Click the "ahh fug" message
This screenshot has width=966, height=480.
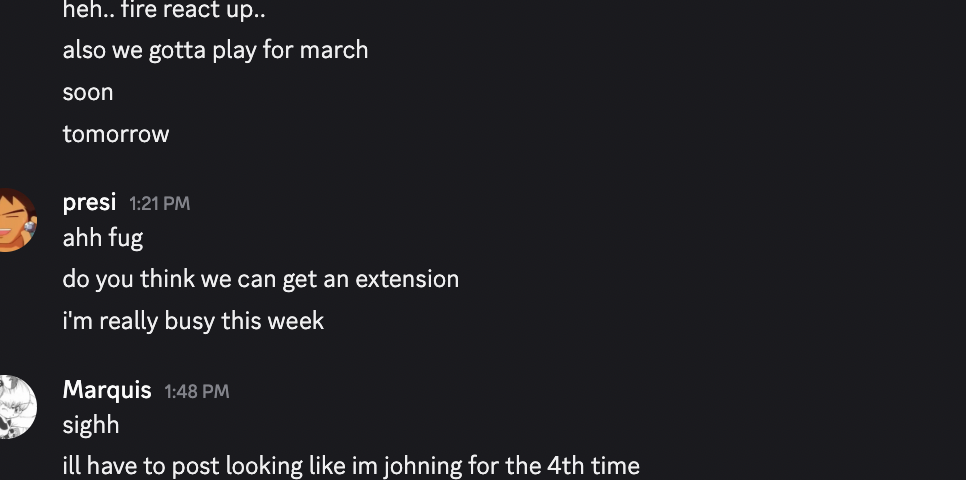coord(103,238)
